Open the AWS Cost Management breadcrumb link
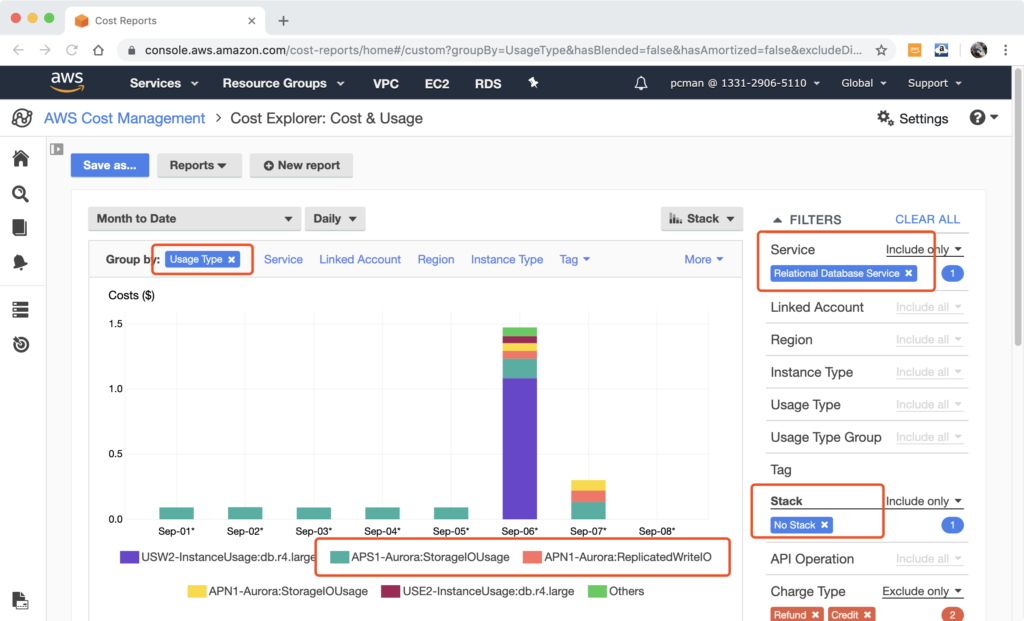The height and width of the screenshot is (621, 1024). (x=124, y=118)
